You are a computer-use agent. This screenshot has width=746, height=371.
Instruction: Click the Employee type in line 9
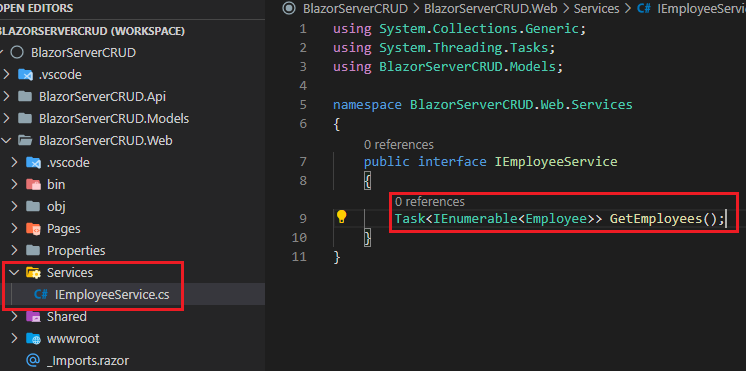[x=556, y=219]
